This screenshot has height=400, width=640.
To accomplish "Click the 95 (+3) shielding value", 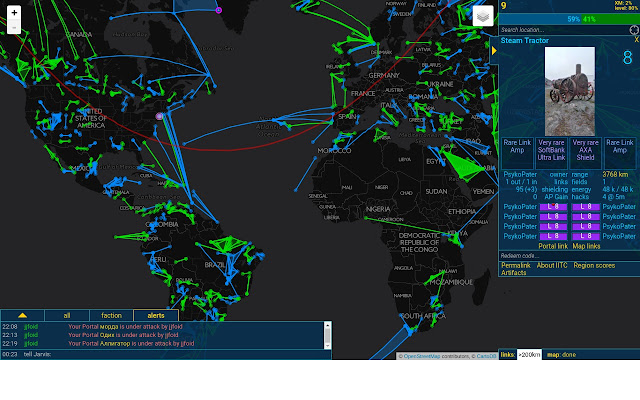I will tap(527, 189).
